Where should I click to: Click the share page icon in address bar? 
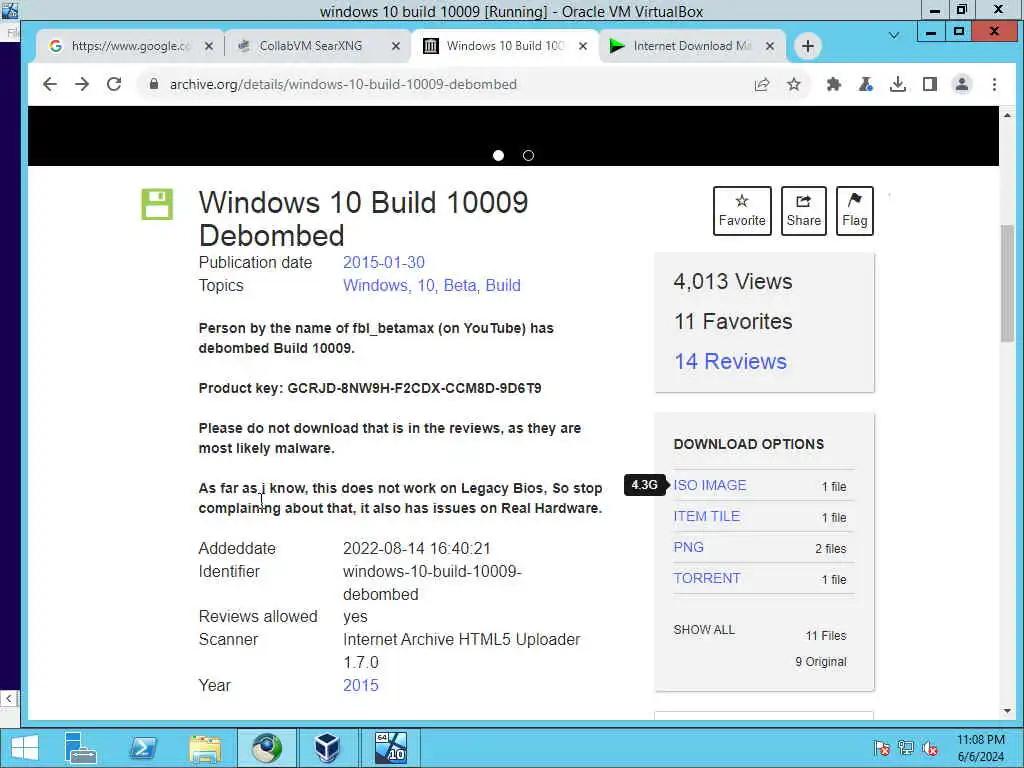click(761, 84)
